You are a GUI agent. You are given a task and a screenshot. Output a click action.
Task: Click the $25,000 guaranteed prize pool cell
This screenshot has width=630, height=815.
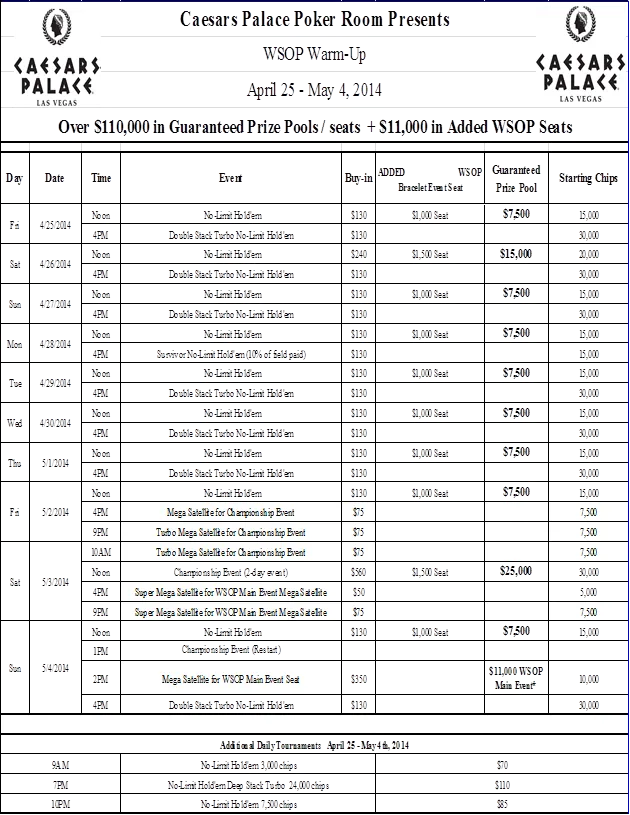(516, 571)
